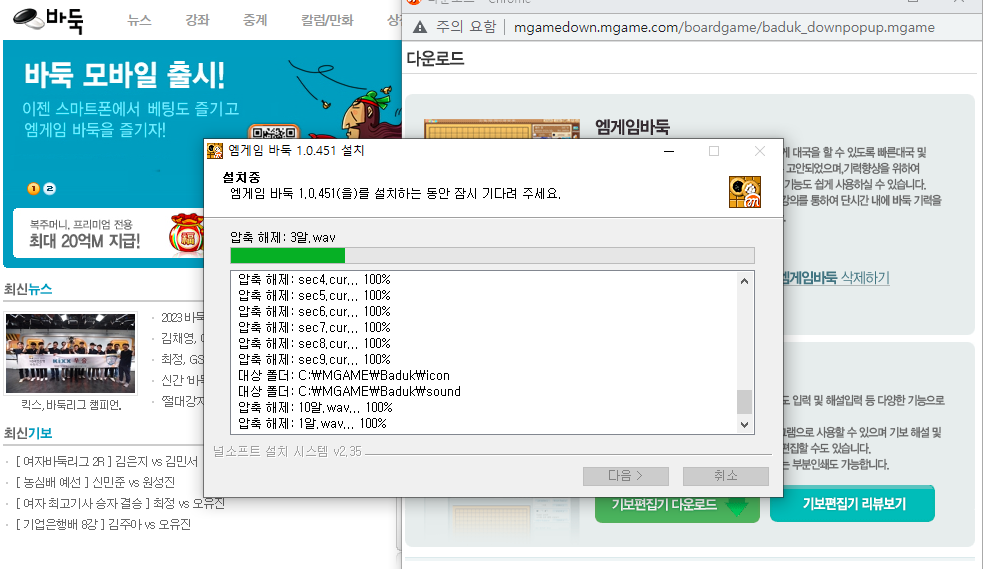
Task: Click the install log scrollbar thumb
Action: point(744,402)
